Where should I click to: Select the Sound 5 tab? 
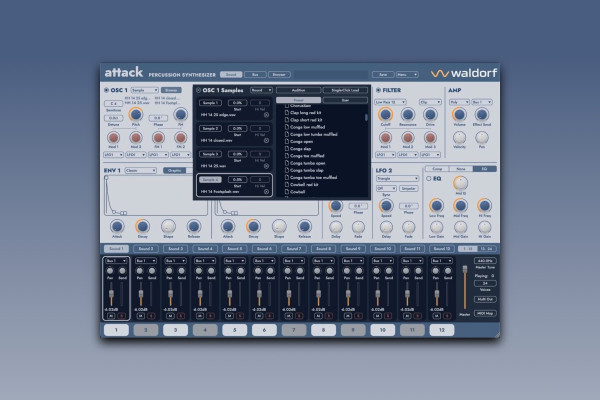[234, 249]
